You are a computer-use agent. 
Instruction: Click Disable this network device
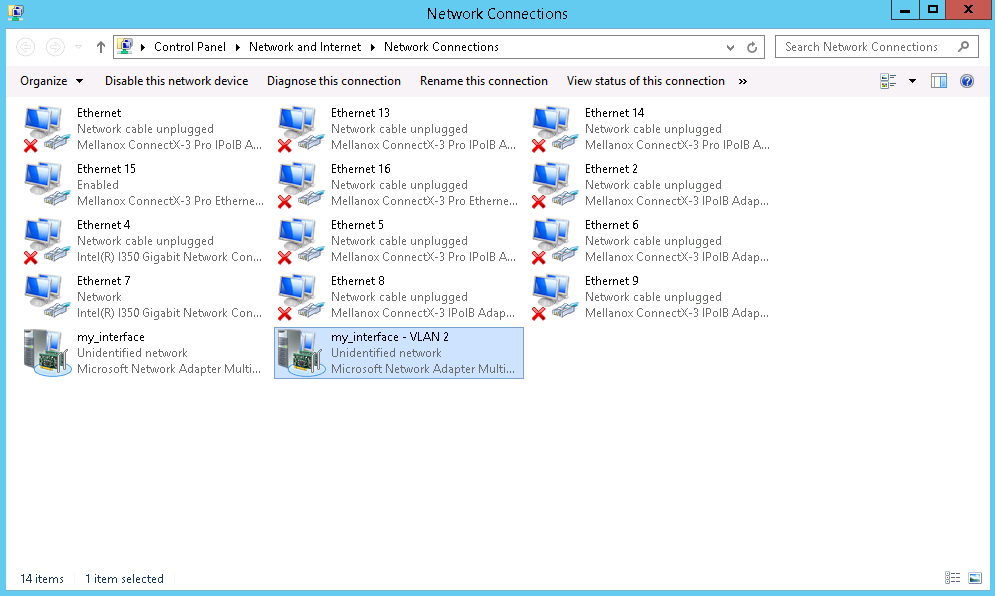176,81
